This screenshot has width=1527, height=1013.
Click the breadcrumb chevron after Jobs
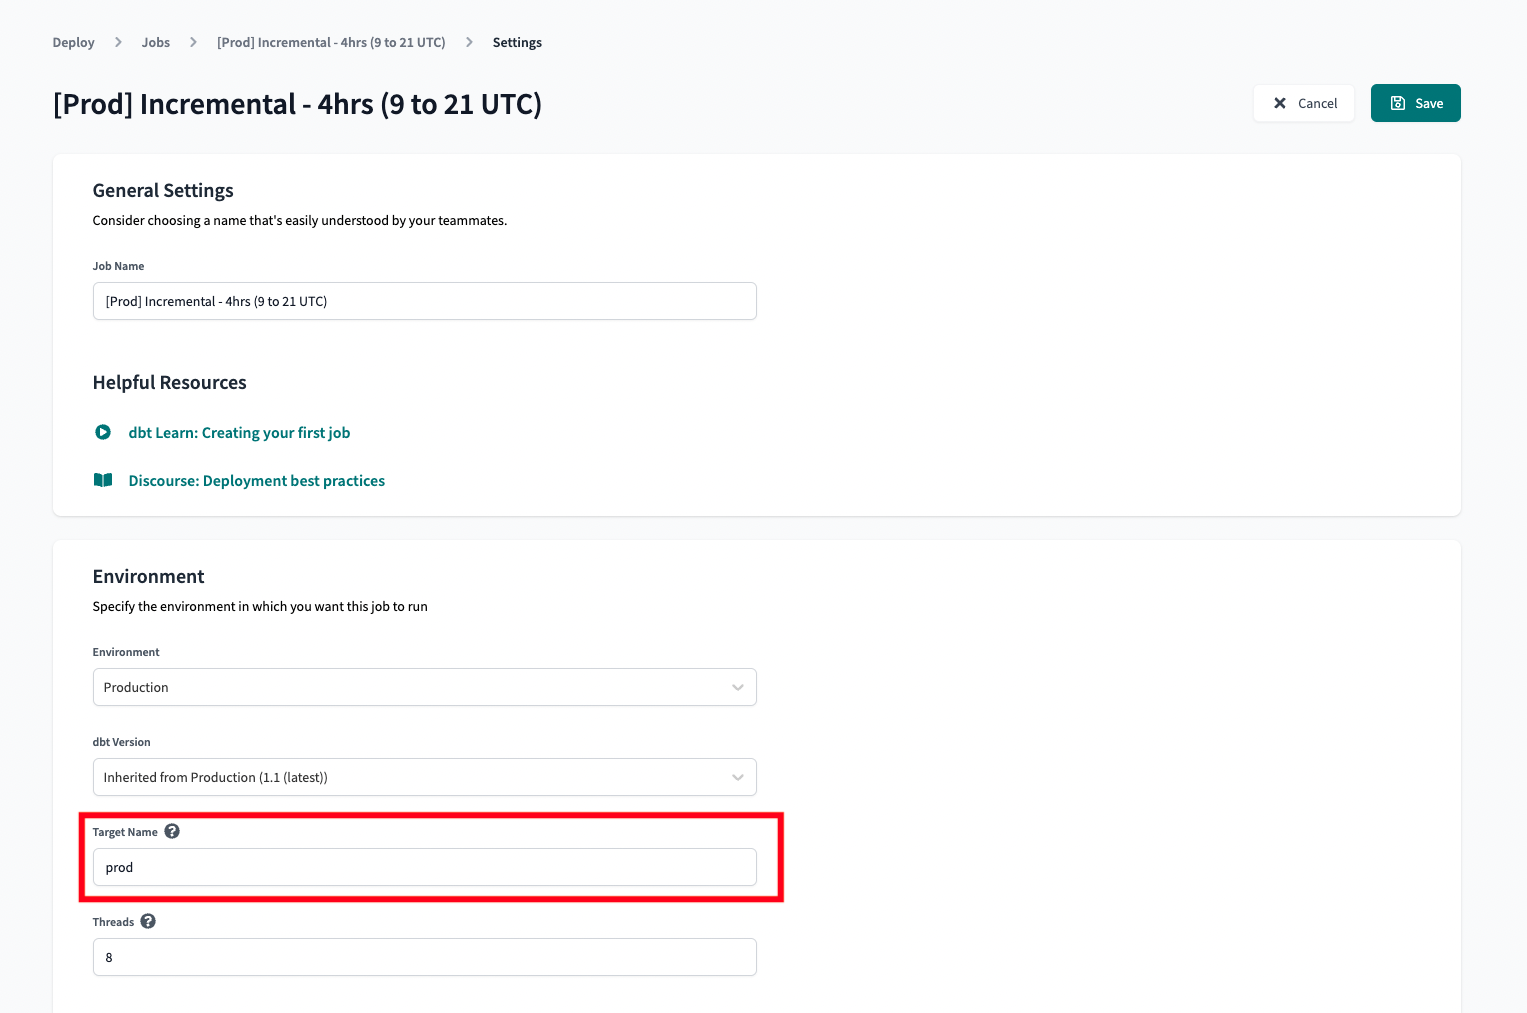coord(193,42)
